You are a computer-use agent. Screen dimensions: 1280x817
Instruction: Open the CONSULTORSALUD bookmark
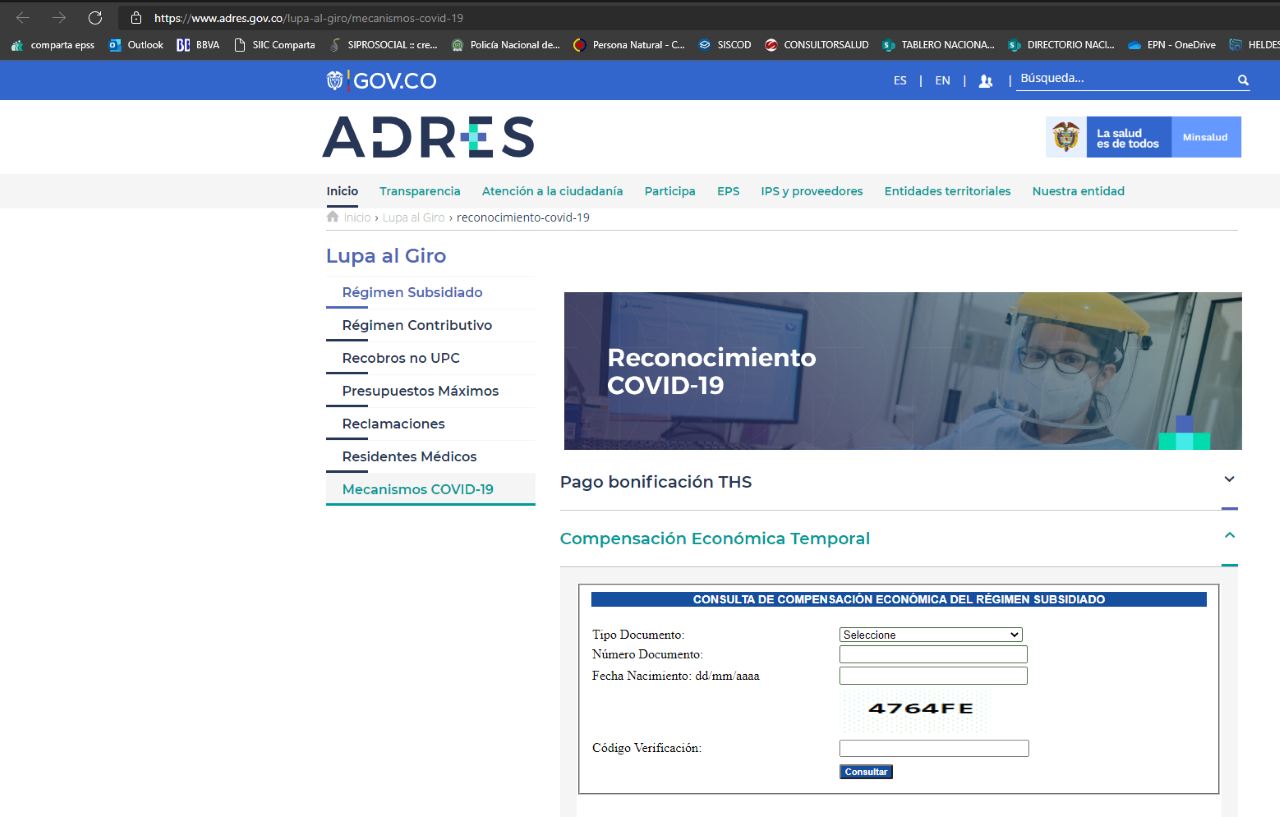tap(817, 45)
